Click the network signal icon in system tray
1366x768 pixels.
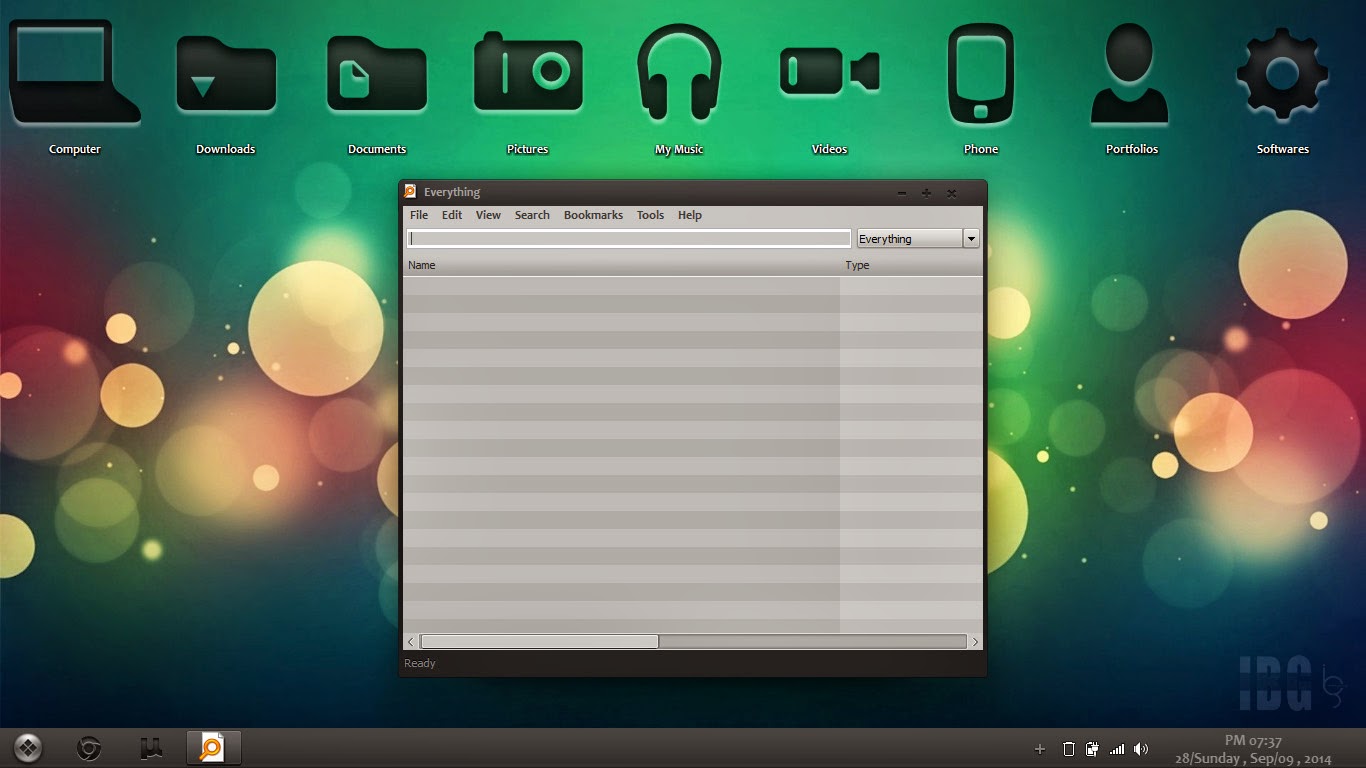1117,748
